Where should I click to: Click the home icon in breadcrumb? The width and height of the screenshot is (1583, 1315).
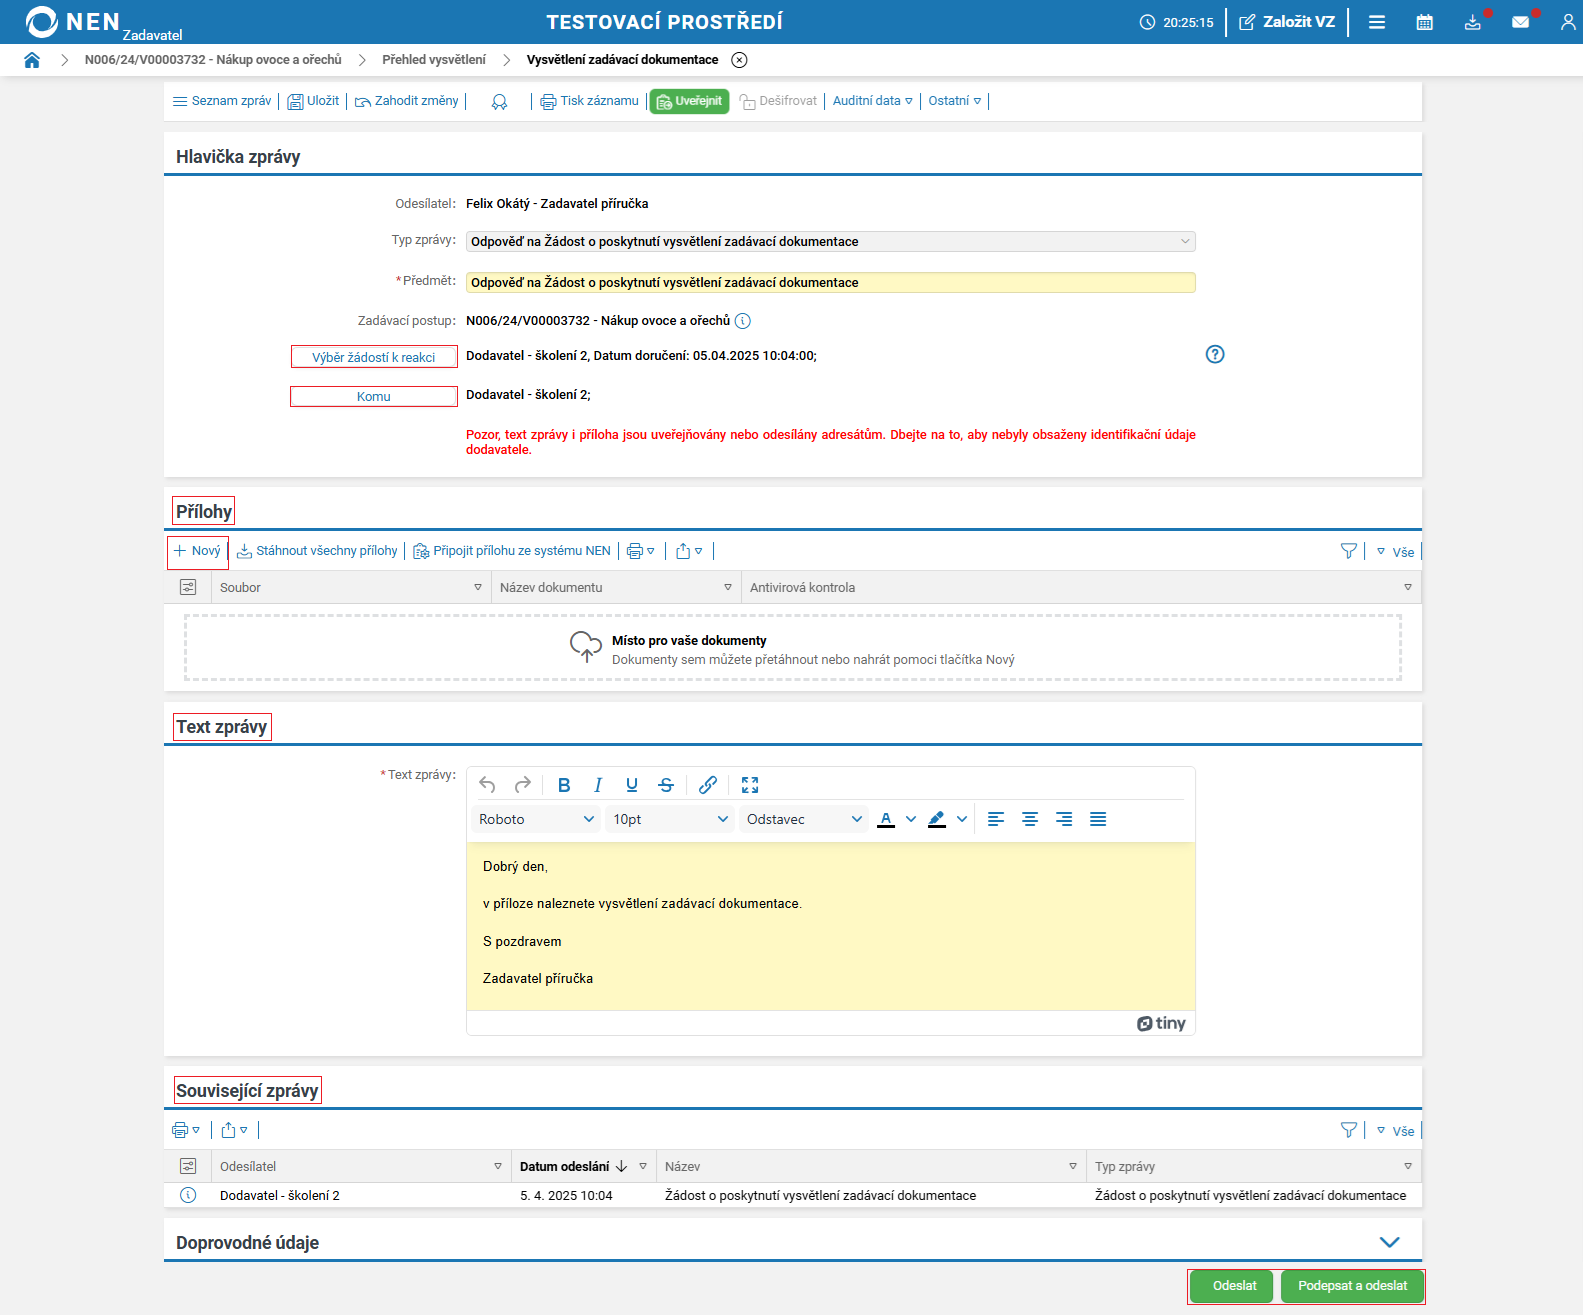32,60
